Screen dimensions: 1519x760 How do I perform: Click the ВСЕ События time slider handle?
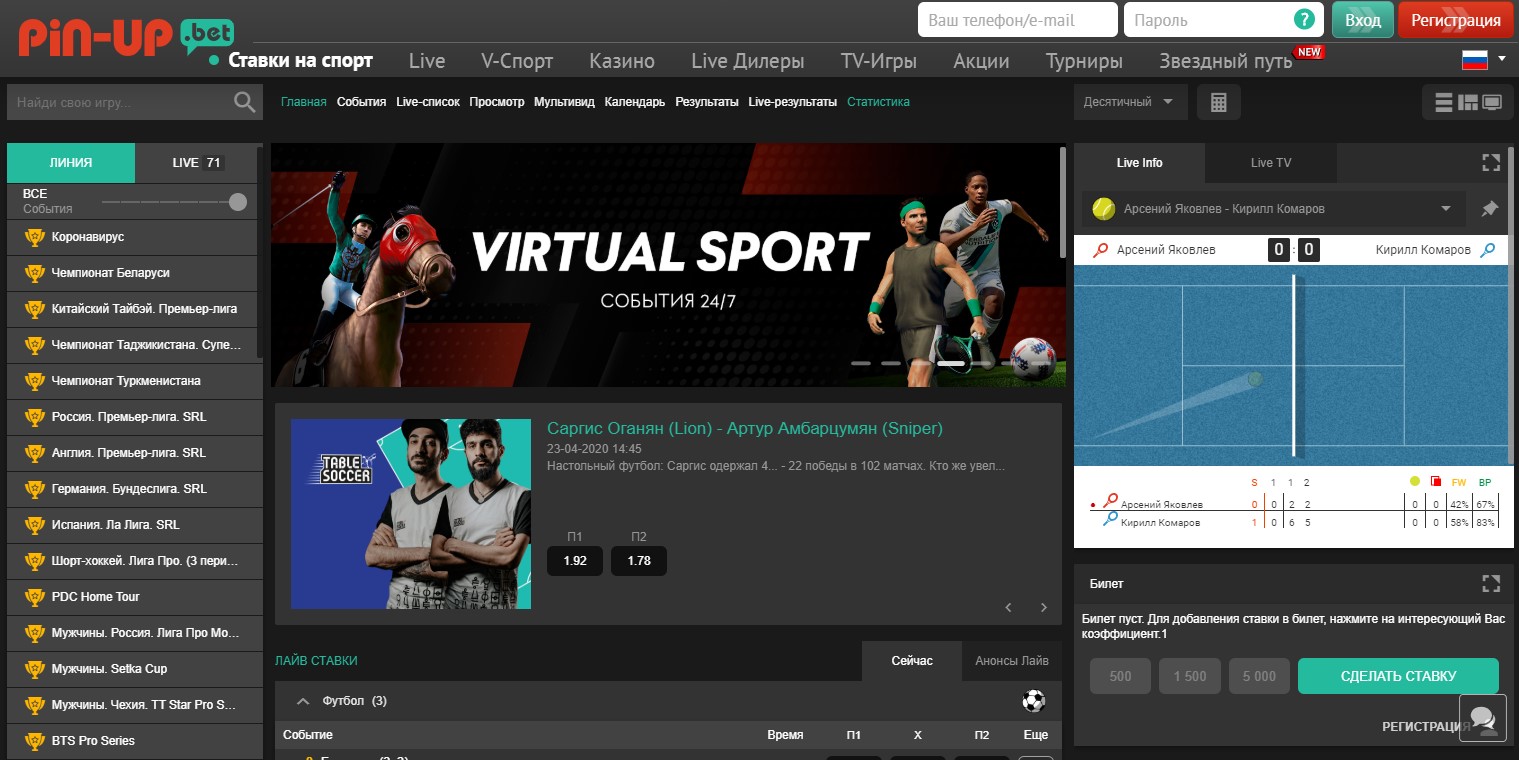click(237, 202)
